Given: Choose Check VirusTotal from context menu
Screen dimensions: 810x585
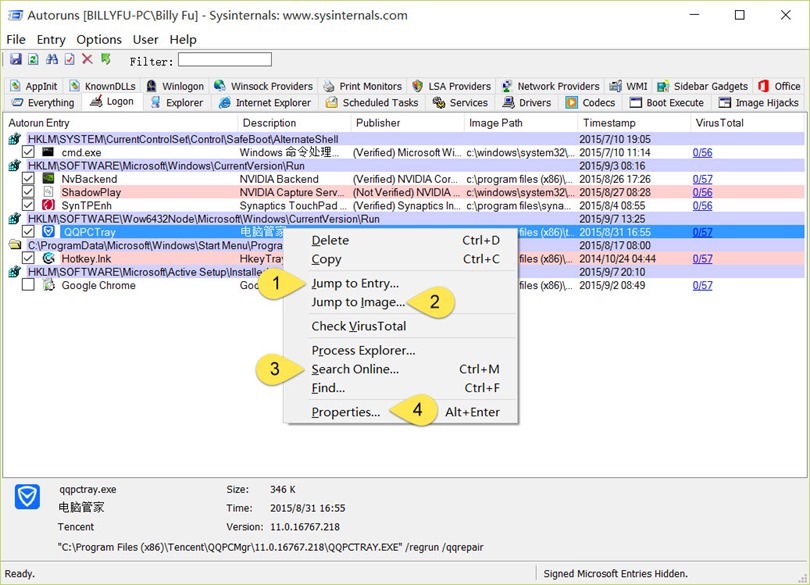Looking at the screenshot, I should pyautogui.click(x=401, y=327).
